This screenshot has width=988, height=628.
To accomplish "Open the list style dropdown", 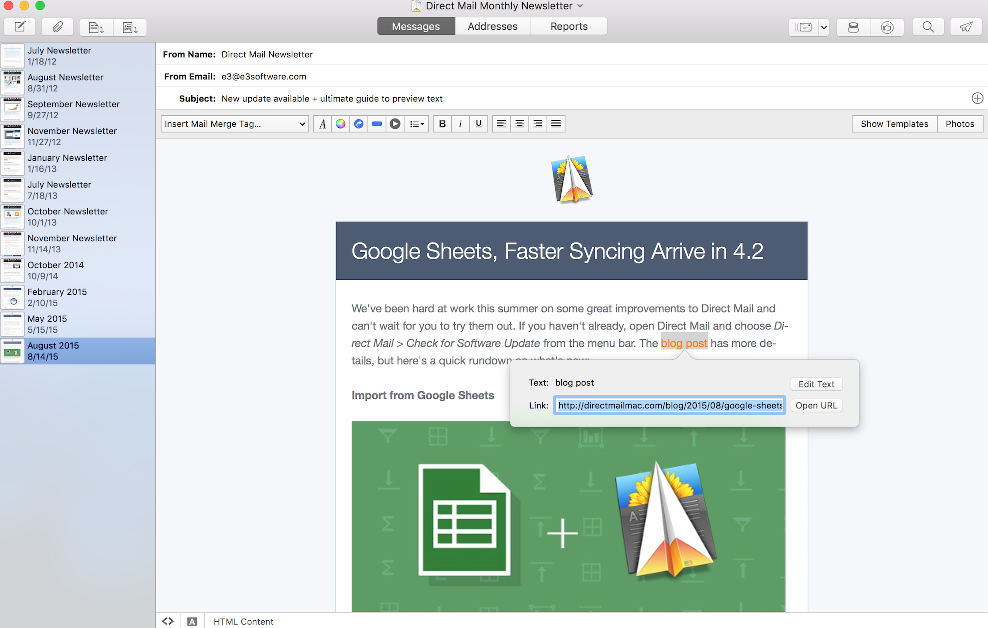I will click(416, 124).
